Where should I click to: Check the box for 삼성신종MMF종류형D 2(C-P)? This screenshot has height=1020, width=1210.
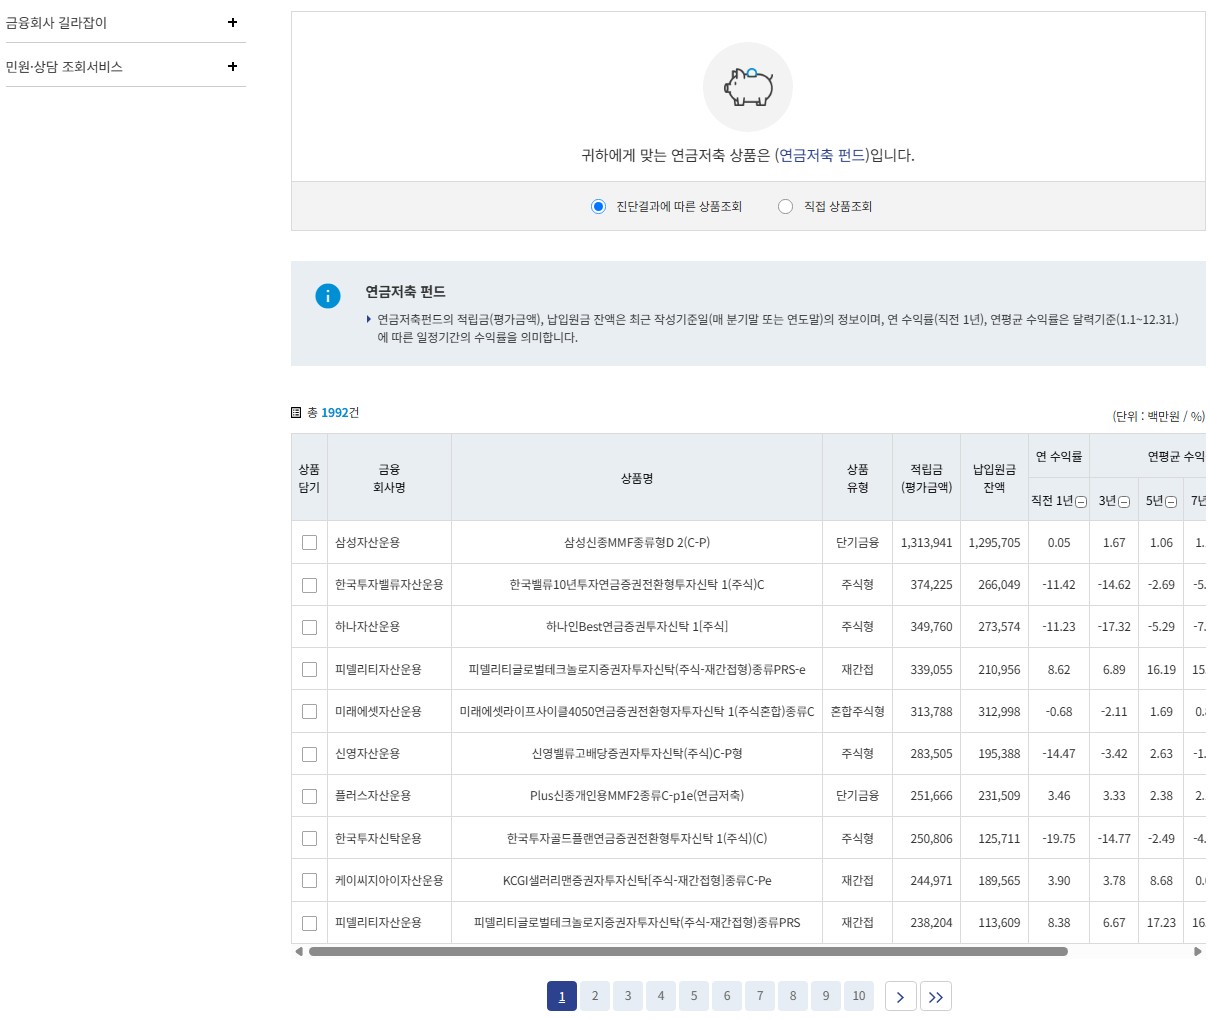pos(309,542)
